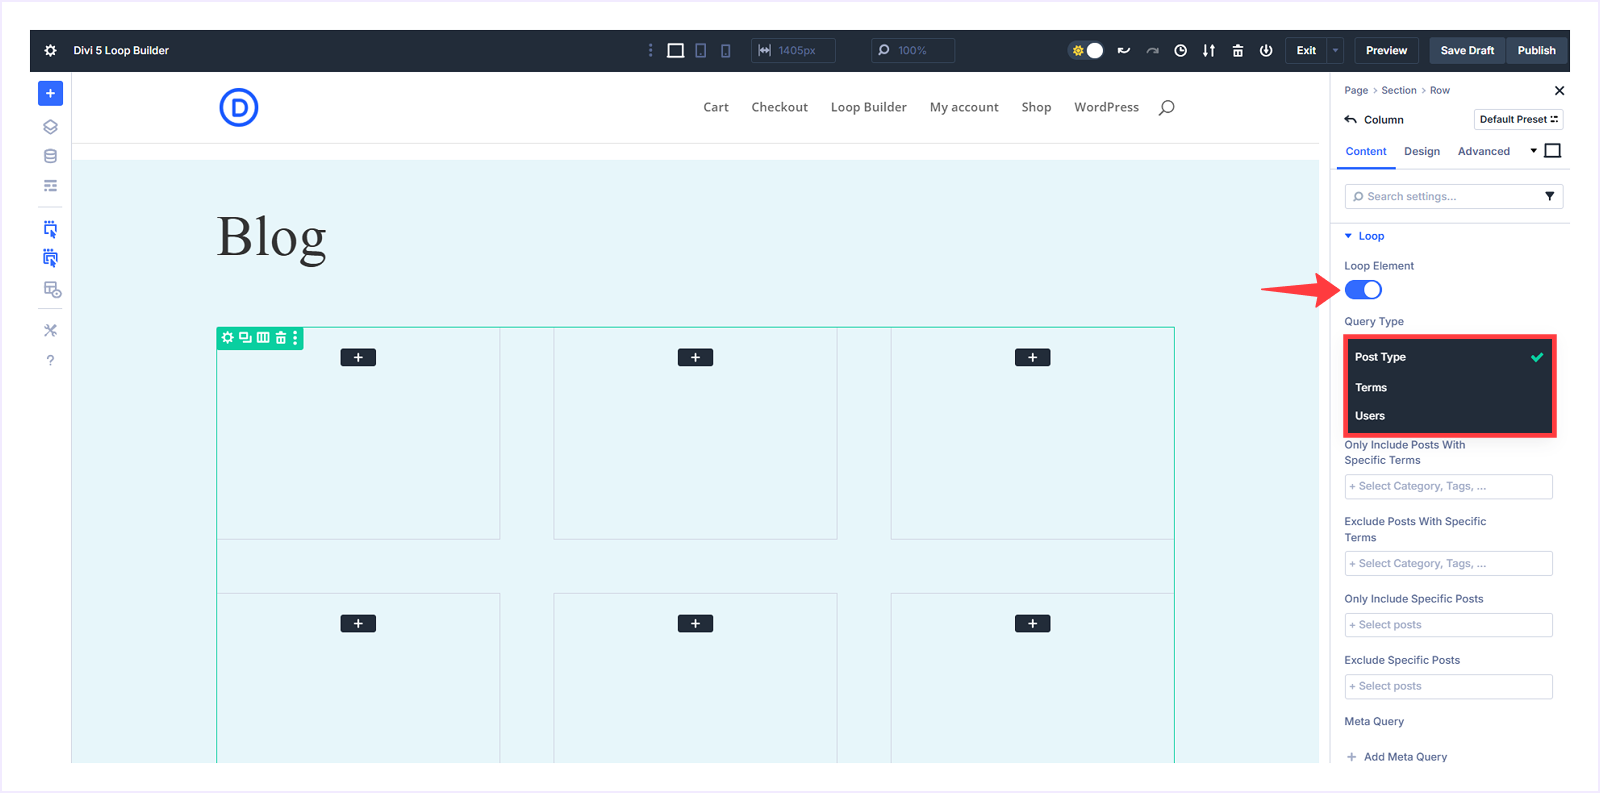Viewport: 1600px width, 793px height.
Task: Open the tabs overflow caret dropdown
Action: coord(1533,151)
